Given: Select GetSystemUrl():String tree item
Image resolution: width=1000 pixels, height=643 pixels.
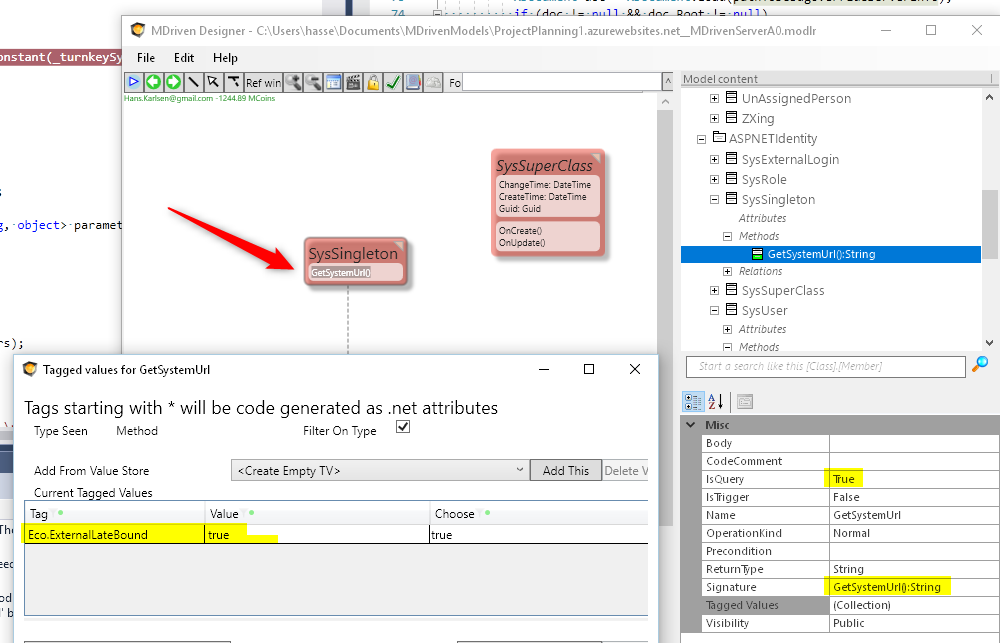Looking at the screenshot, I should [821, 254].
